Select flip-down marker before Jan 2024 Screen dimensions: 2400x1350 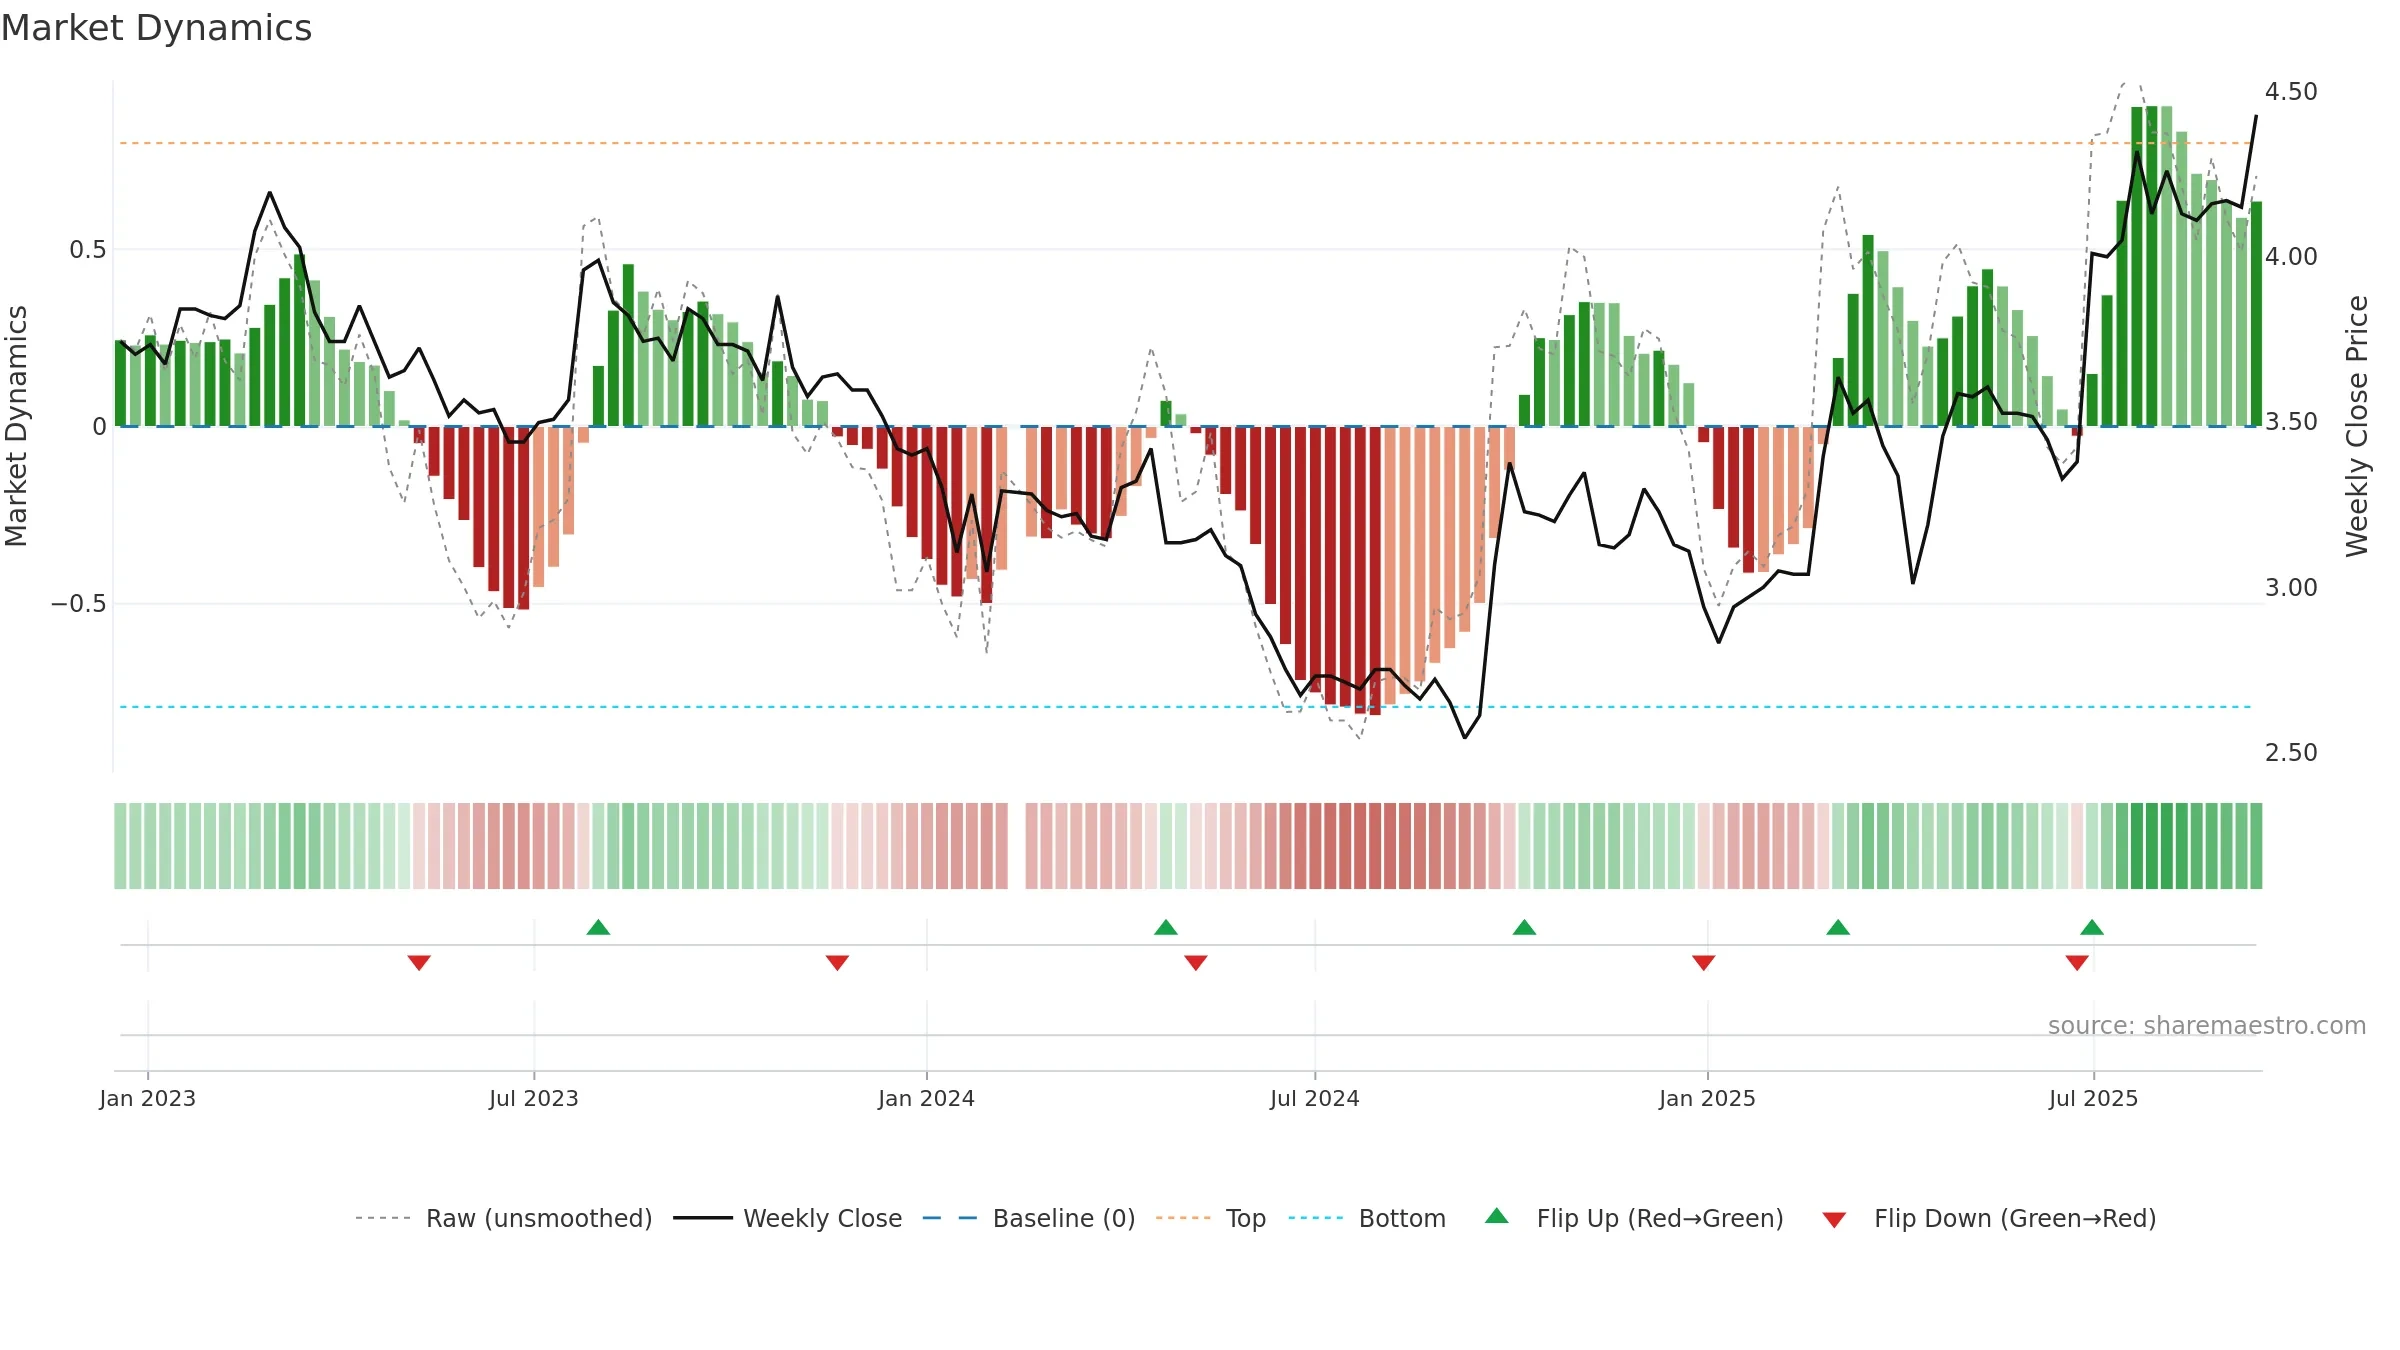point(837,963)
